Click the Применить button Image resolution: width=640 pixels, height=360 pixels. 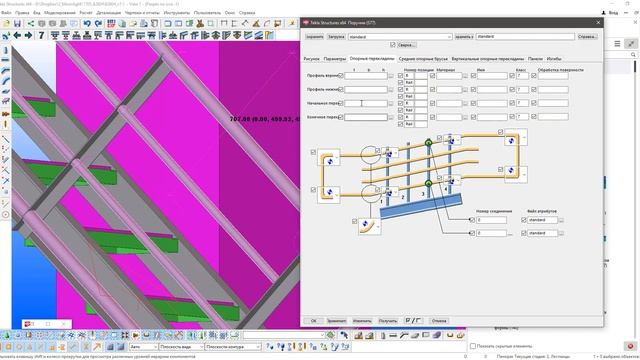[336, 321]
